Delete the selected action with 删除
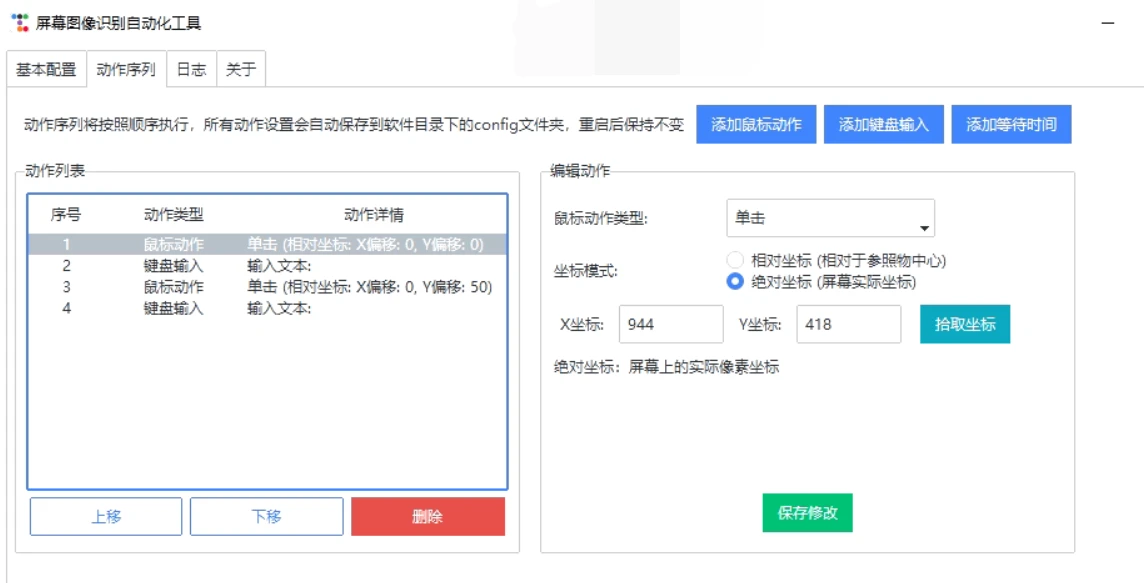The image size is (1144, 583). pyautogui.click(x=427, y=517)
